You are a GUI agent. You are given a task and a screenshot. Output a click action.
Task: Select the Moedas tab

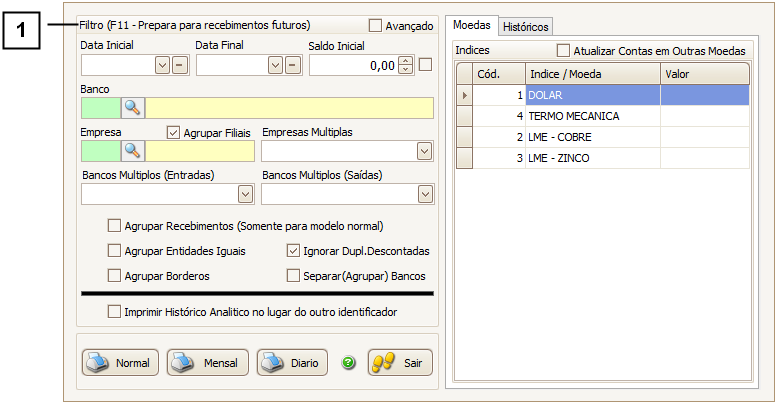point(471,25)
